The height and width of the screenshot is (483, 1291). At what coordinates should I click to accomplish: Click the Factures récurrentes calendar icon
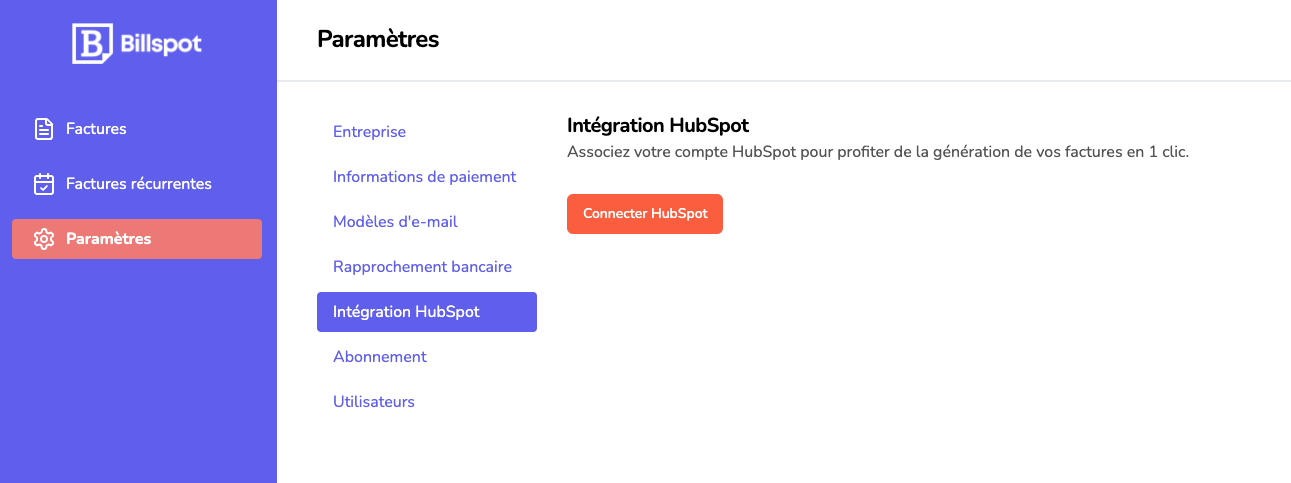pyautogui.click(x=44, y=184)
